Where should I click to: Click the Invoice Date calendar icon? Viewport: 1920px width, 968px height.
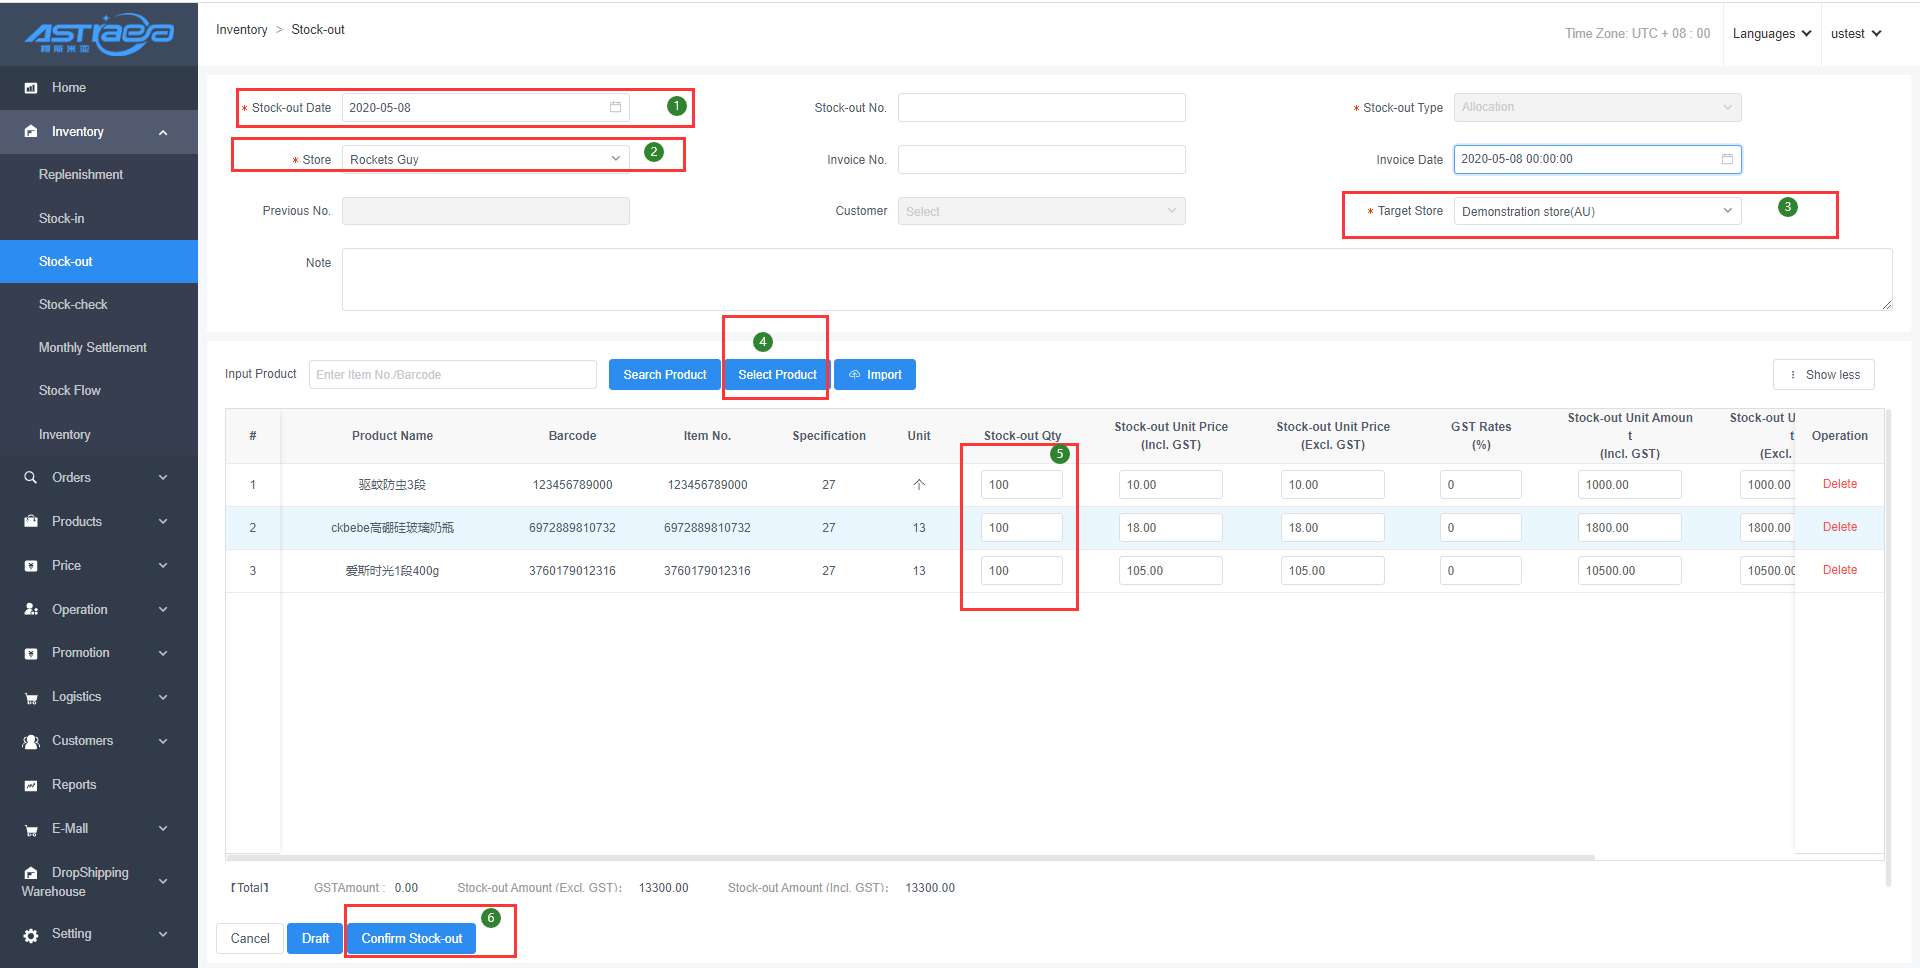(x=1726, y=159)
